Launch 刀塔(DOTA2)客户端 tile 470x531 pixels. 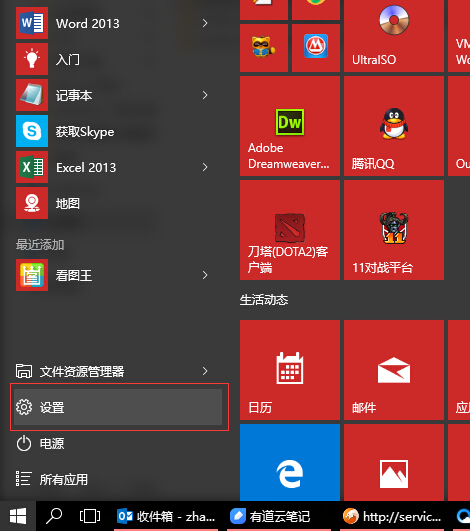tap(290, 230)
